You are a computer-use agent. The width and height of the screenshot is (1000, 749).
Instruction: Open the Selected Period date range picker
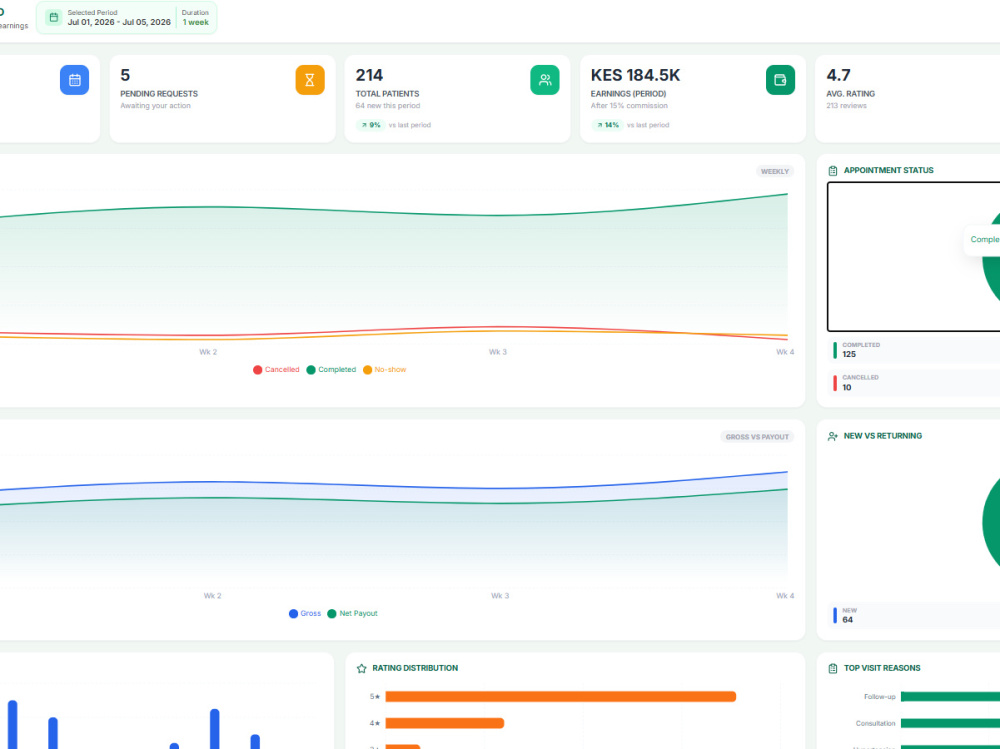pyautogui.click(x=126, y=17)
